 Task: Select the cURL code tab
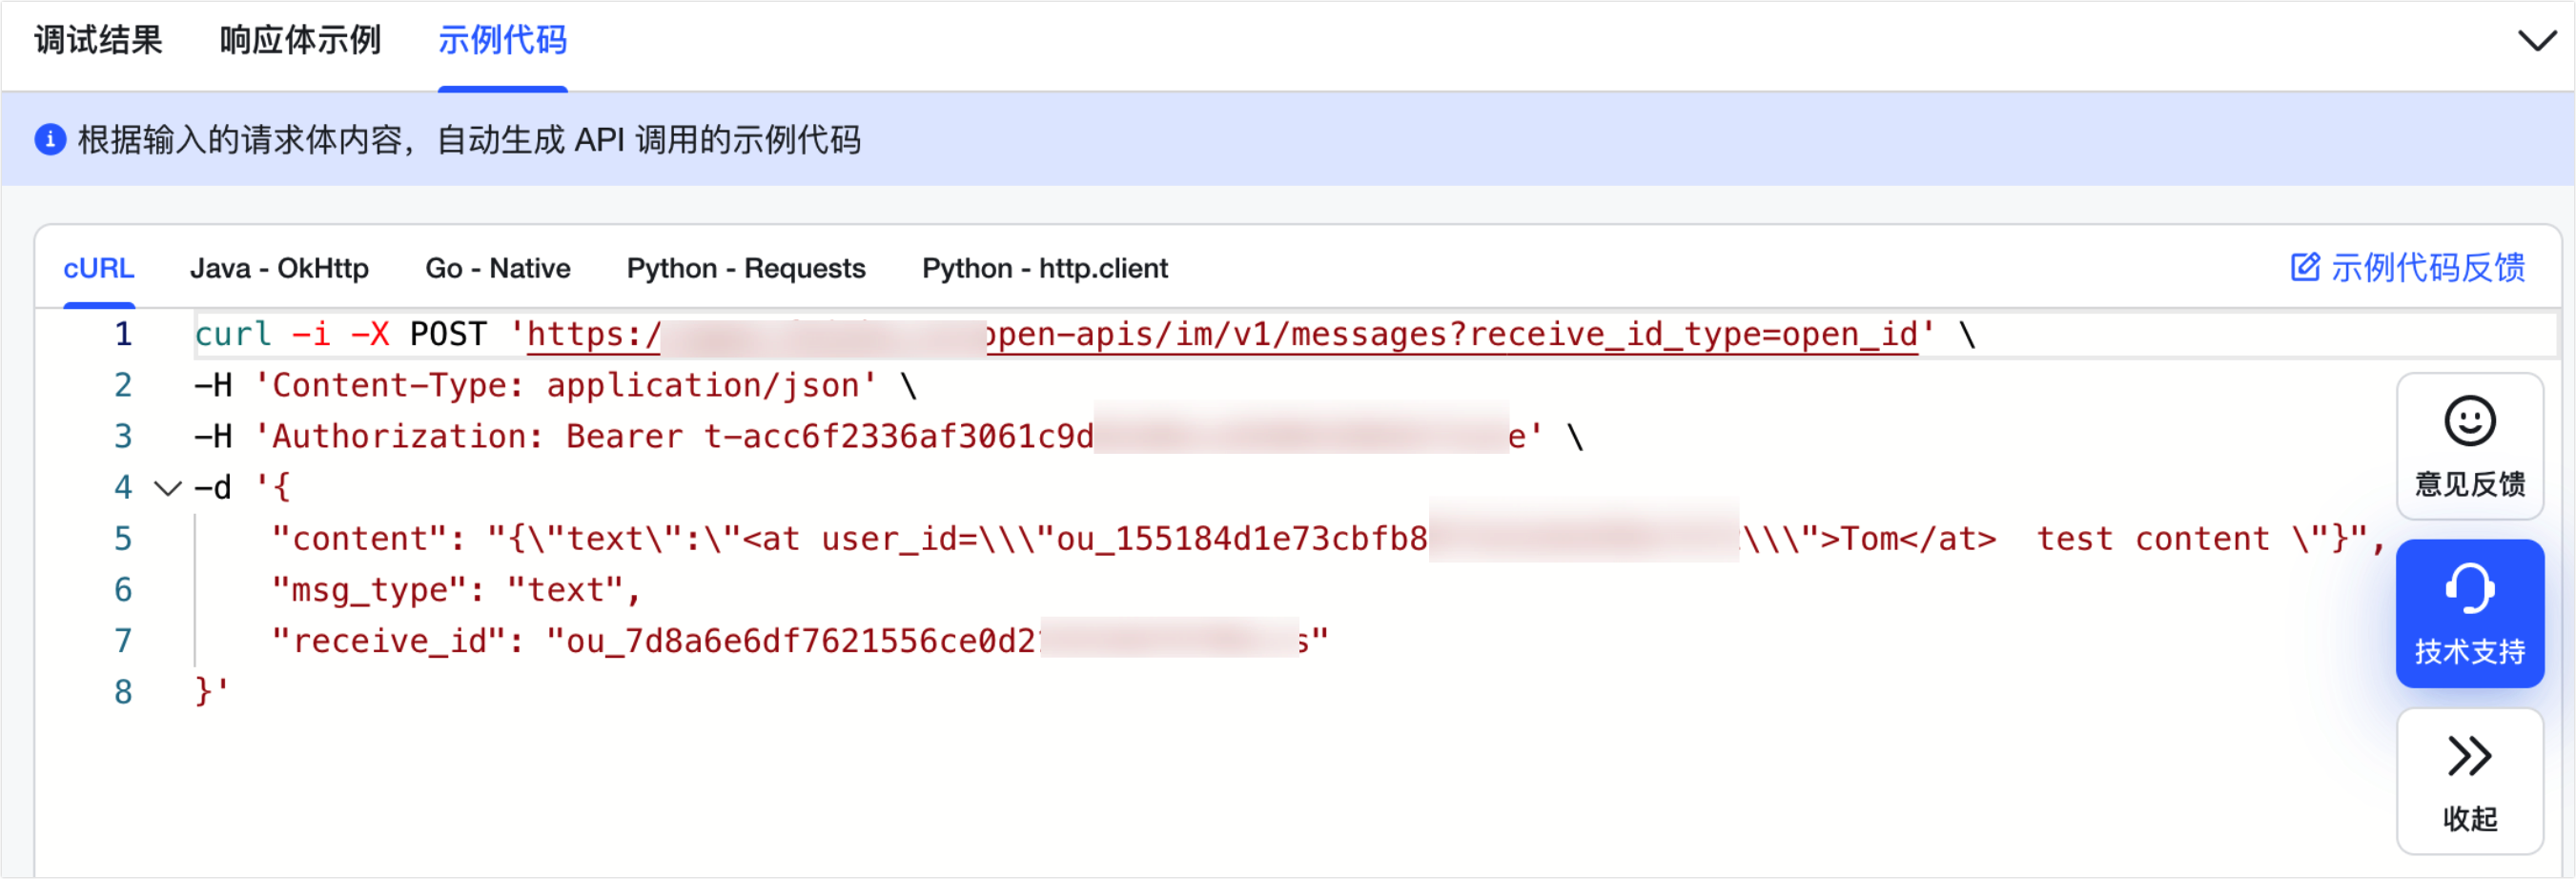tap(98, 268)
